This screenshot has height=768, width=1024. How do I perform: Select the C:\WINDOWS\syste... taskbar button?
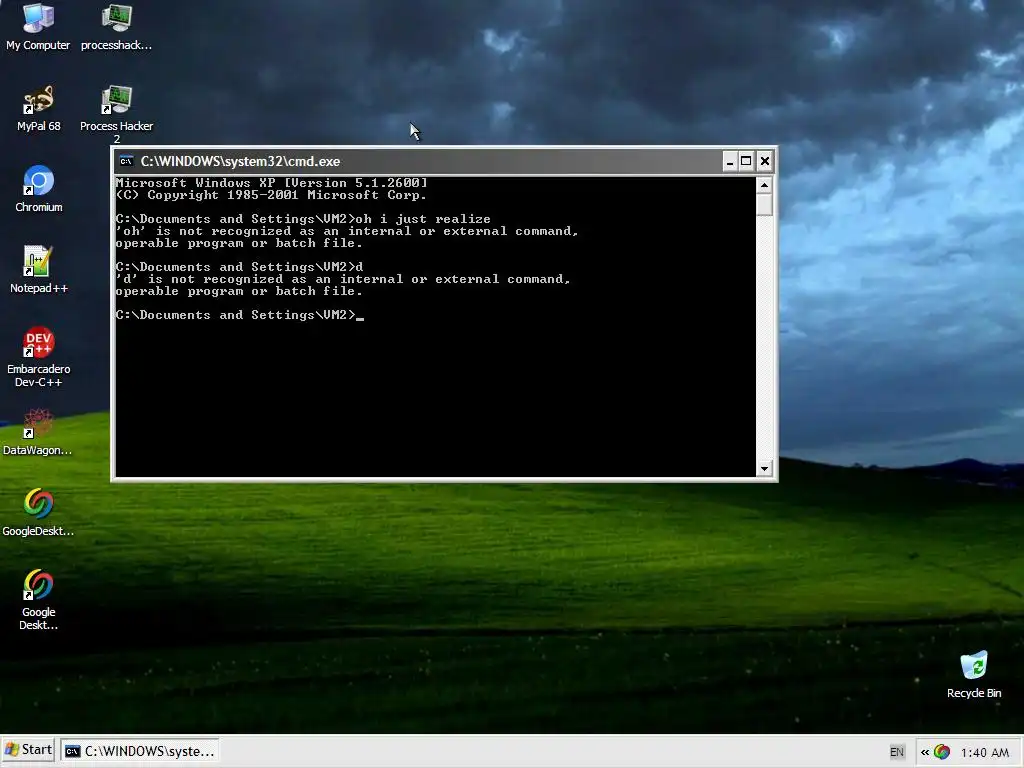(x=140, y=751)
